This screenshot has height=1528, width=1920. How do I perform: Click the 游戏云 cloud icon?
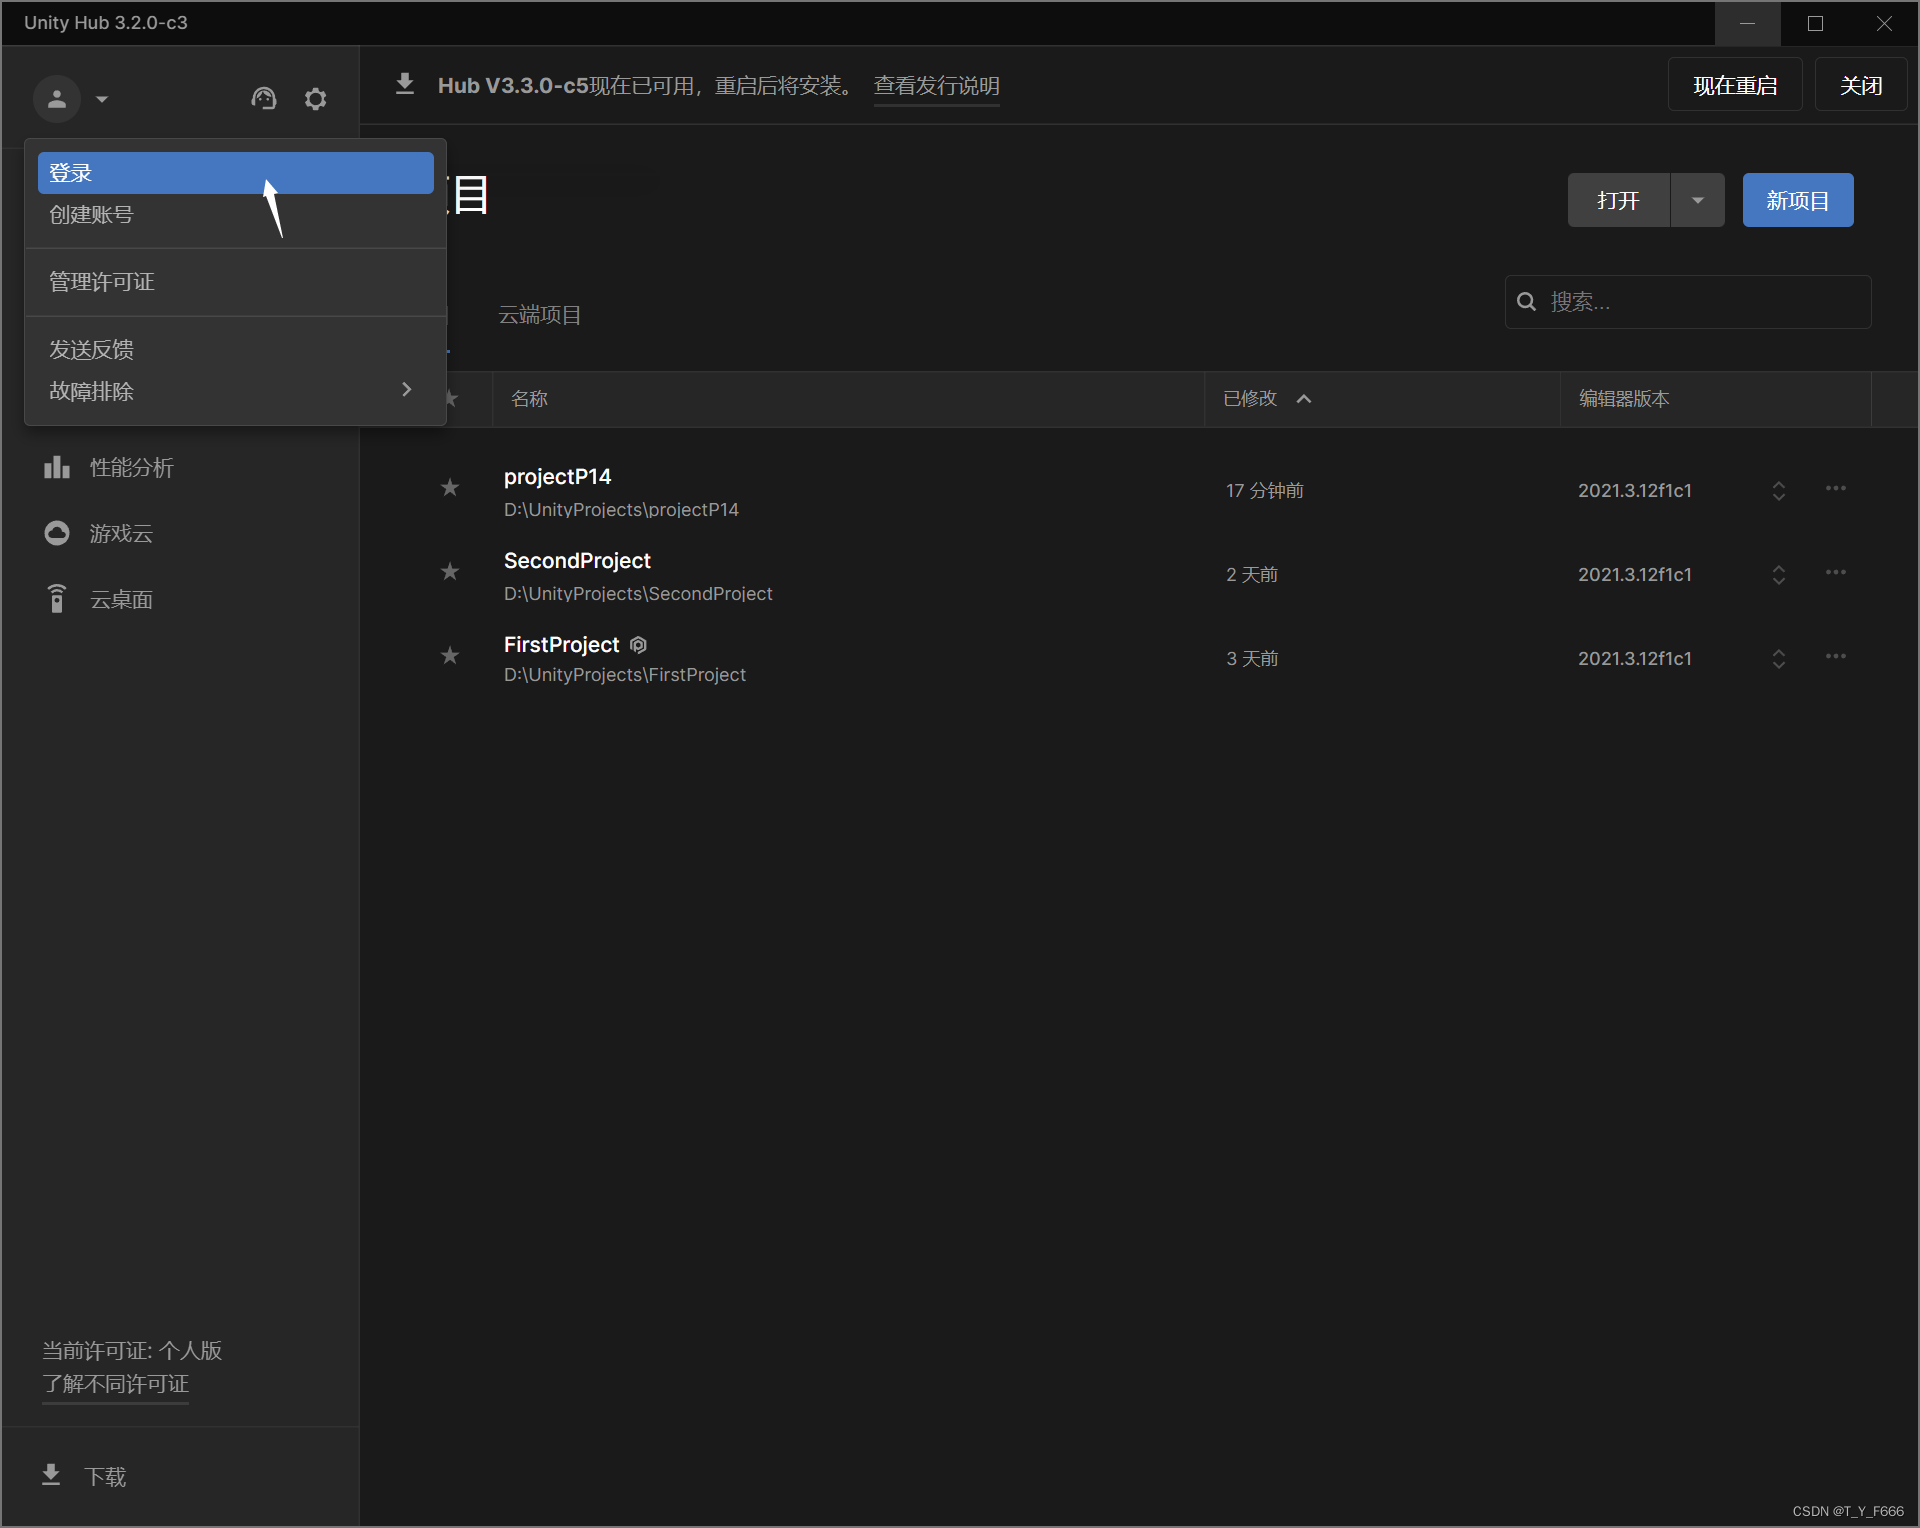tap(57, 533)
